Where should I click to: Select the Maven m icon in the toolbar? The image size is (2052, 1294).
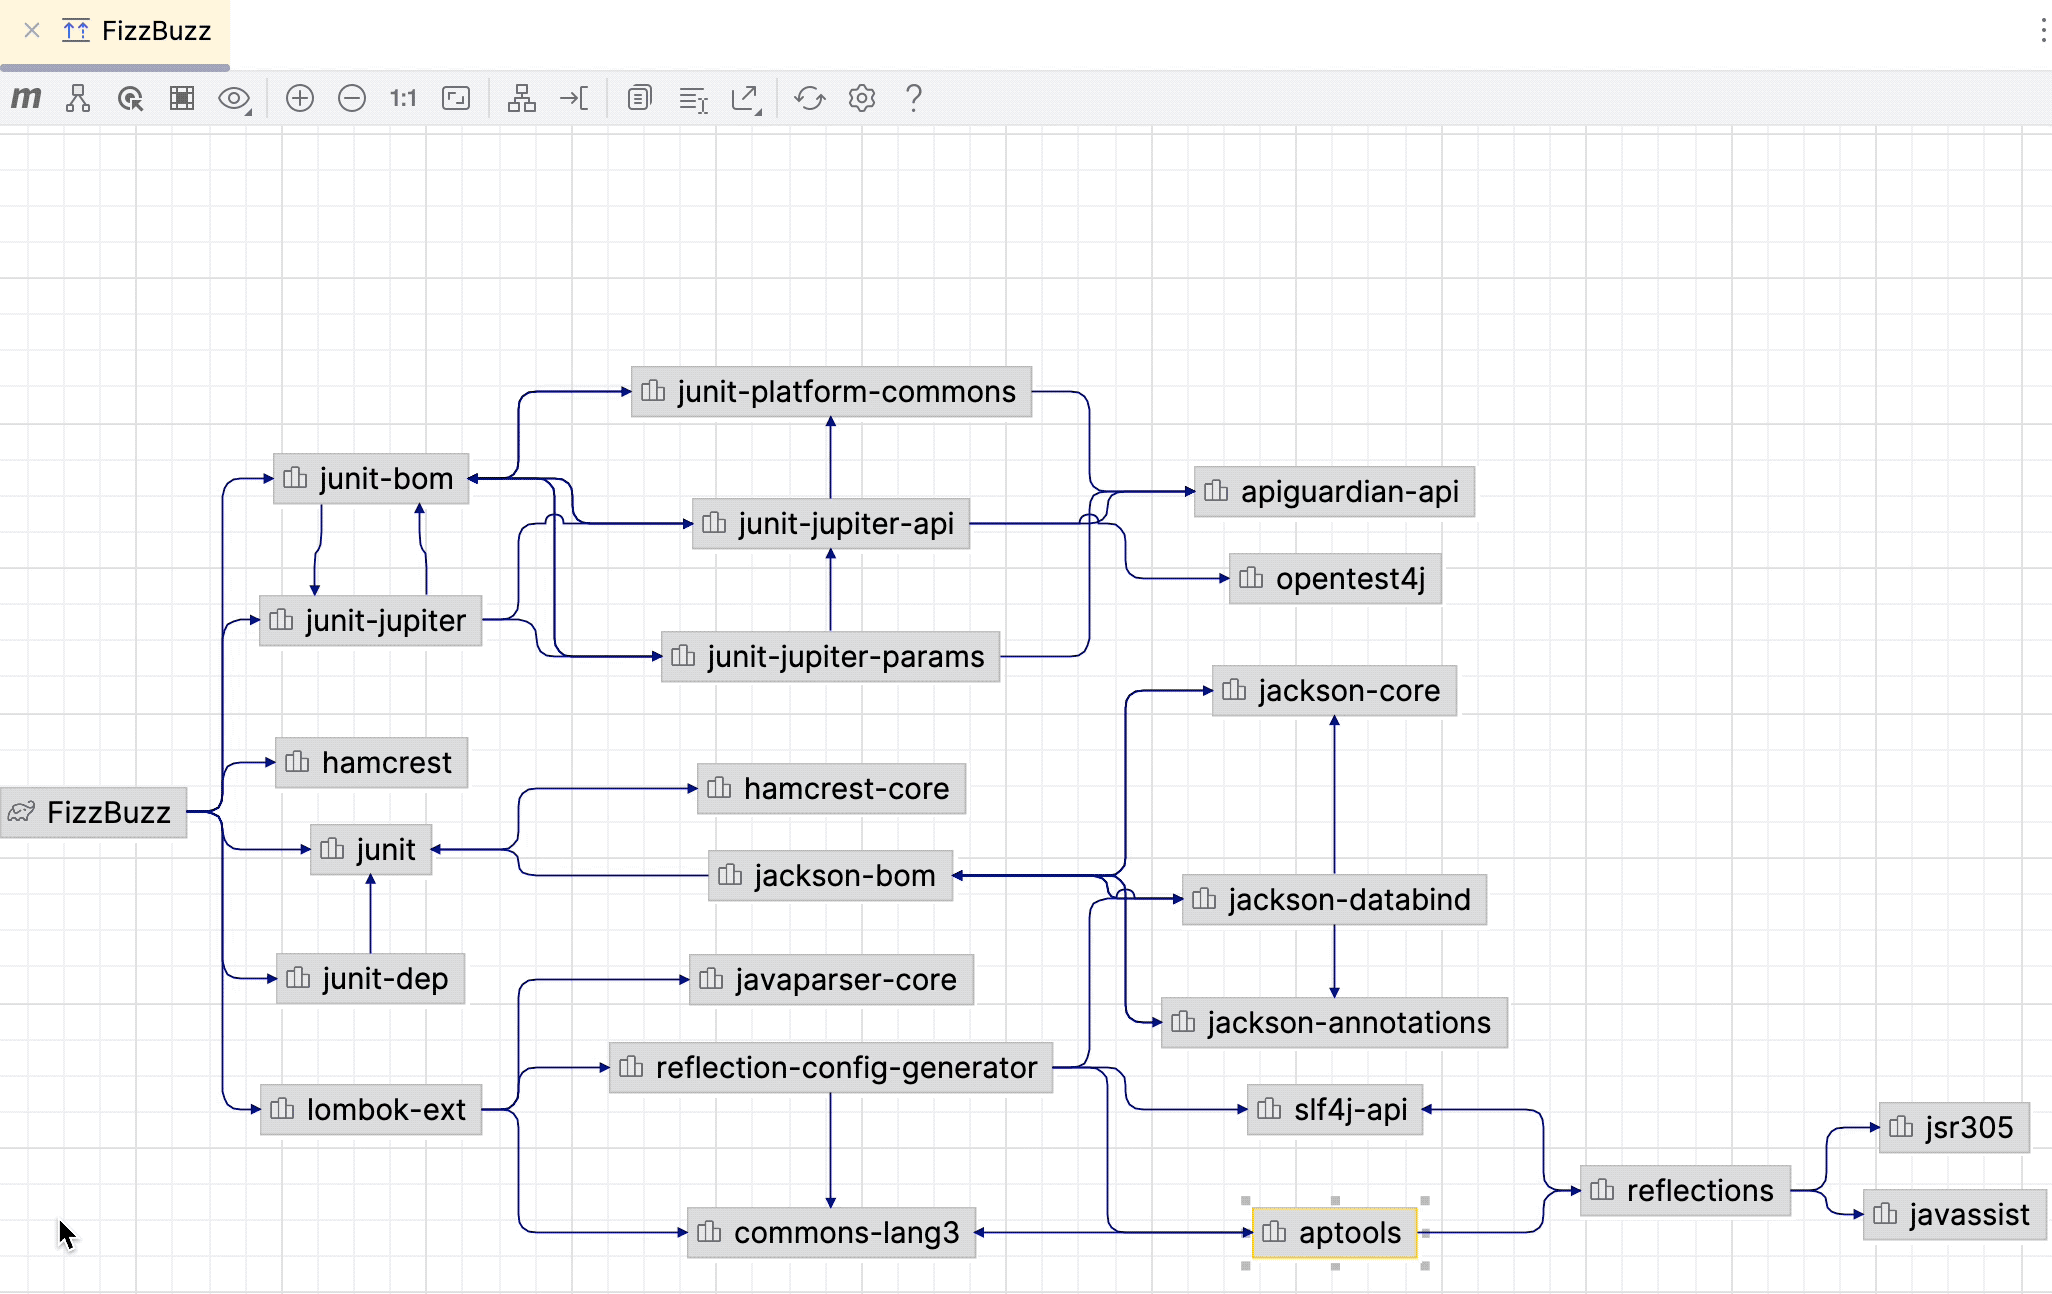click(25, 98)
